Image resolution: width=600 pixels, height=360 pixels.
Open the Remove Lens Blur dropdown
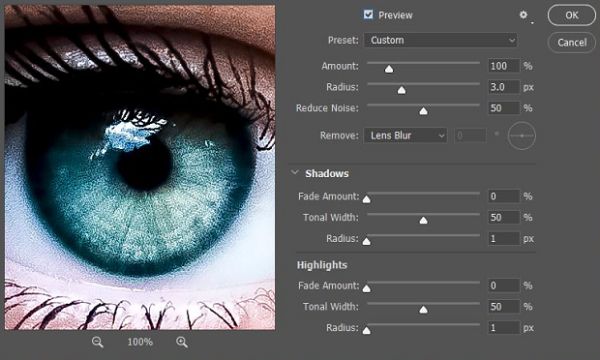tap(405, 135)
